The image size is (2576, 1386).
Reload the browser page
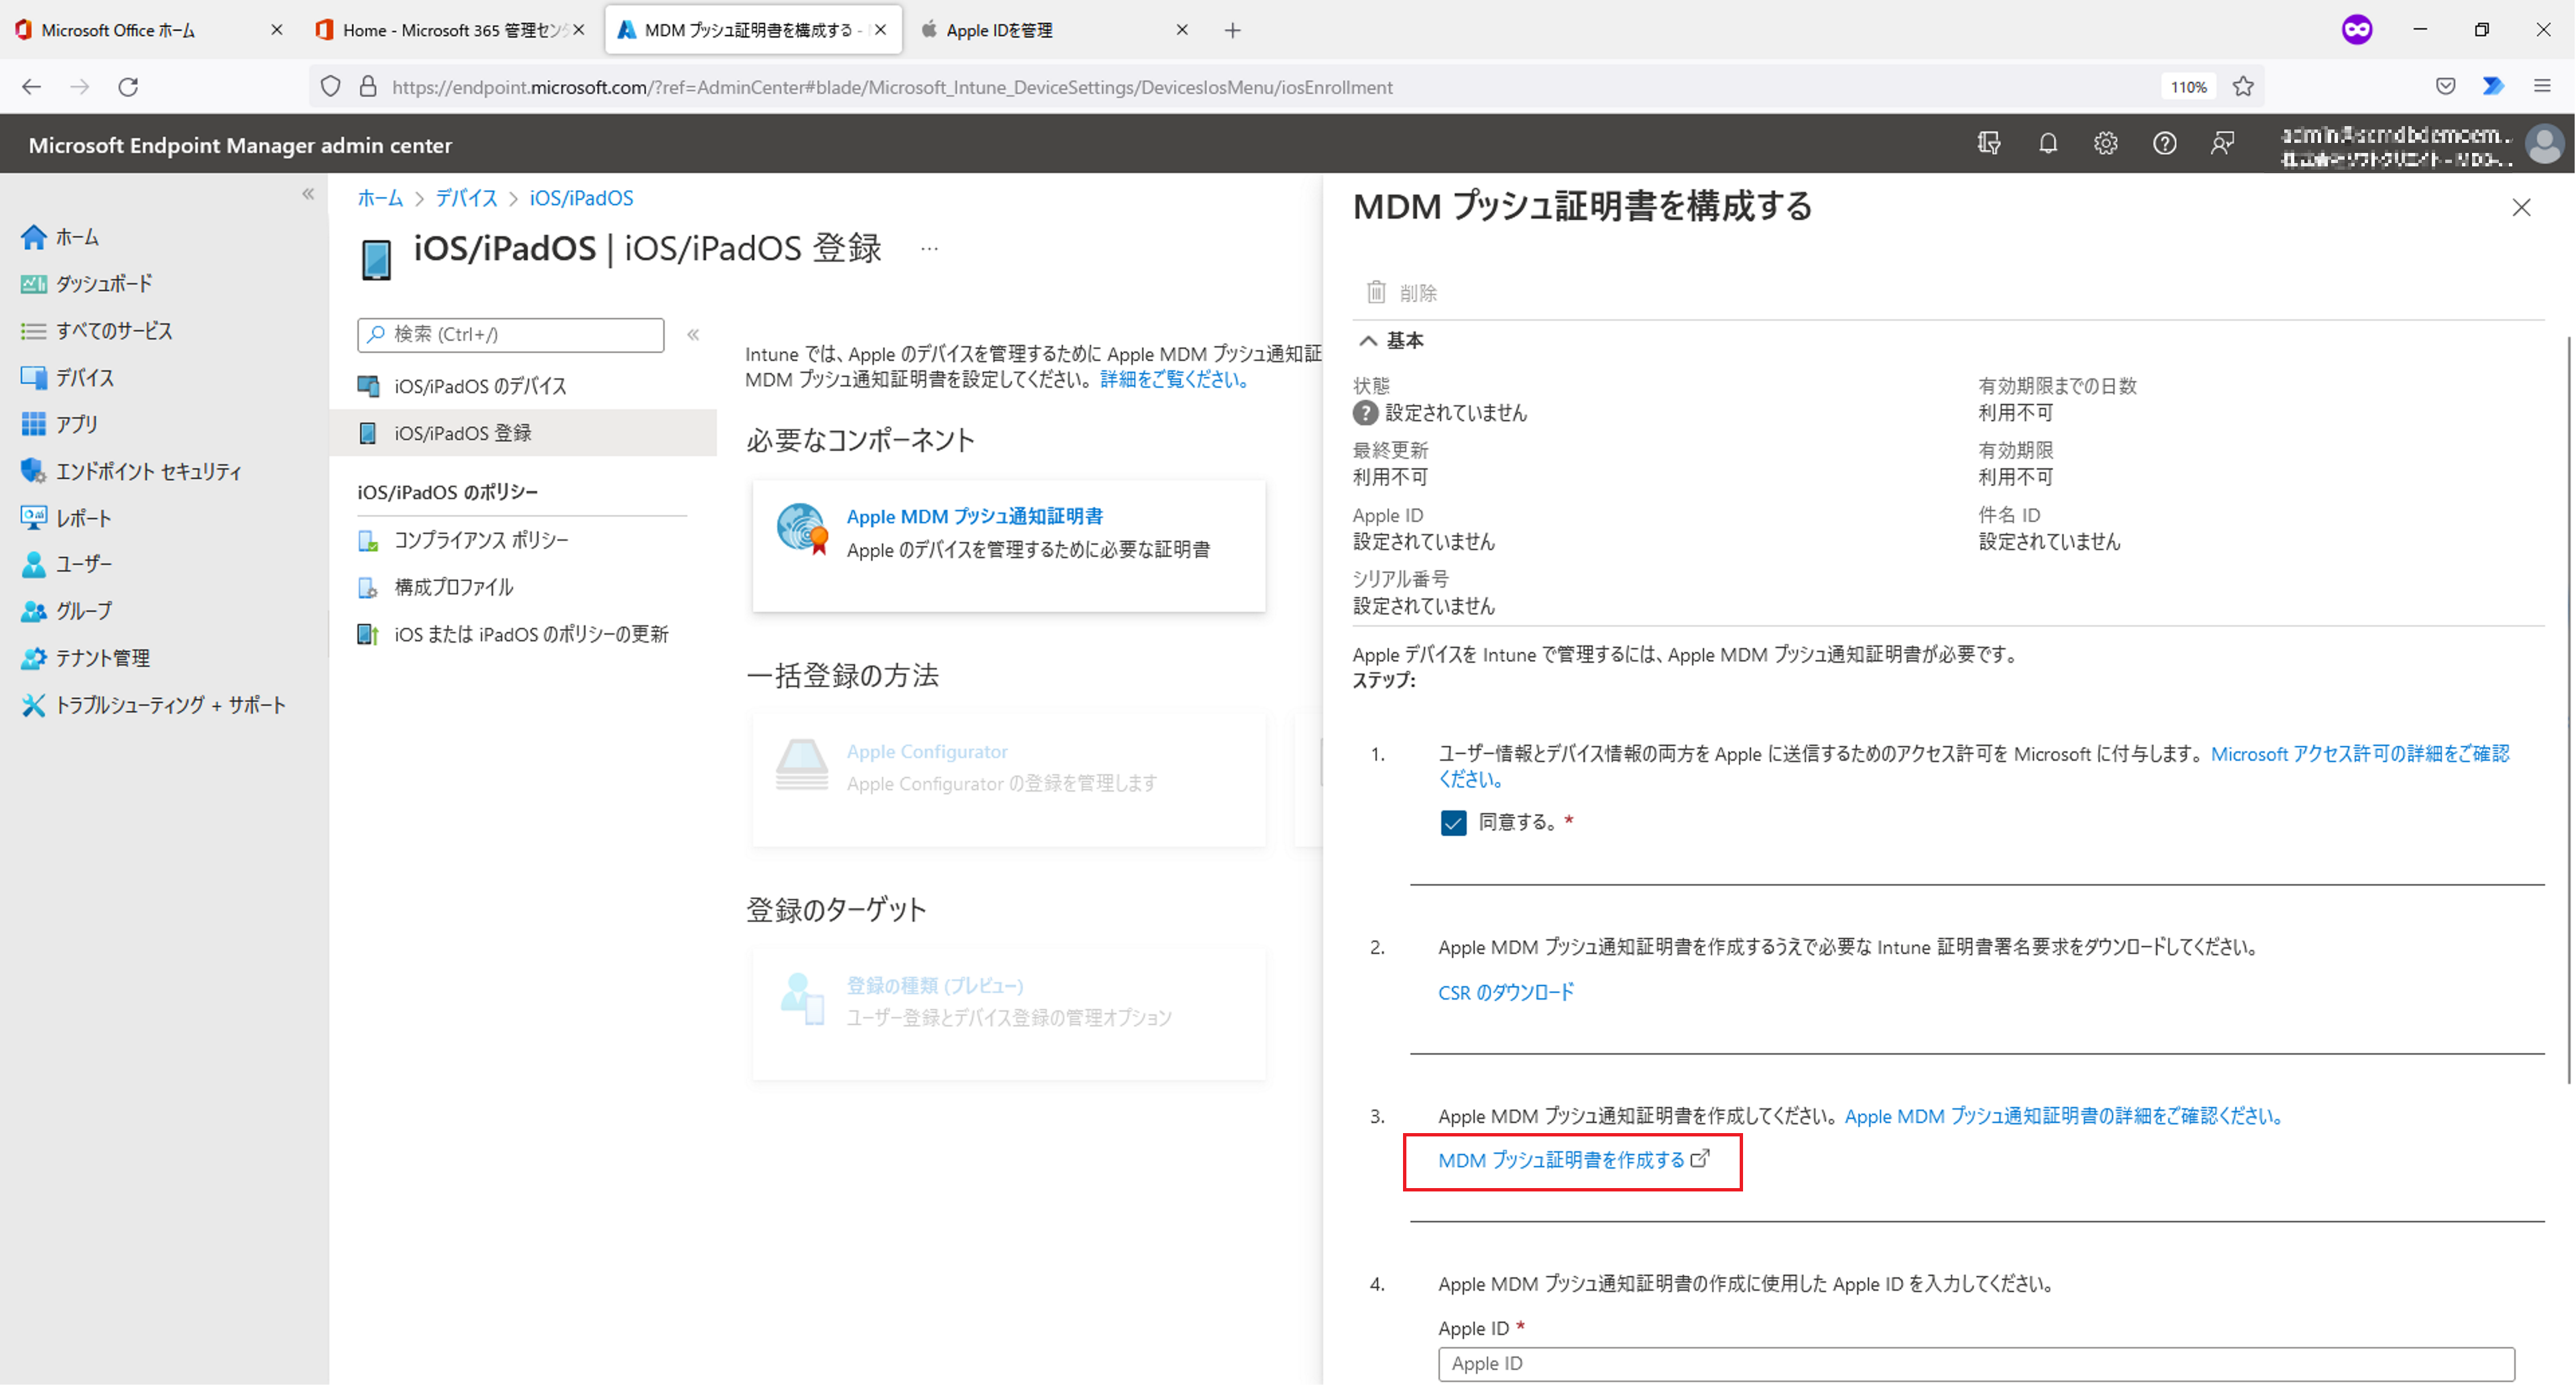pyautogui.click(x=128, y=87)
